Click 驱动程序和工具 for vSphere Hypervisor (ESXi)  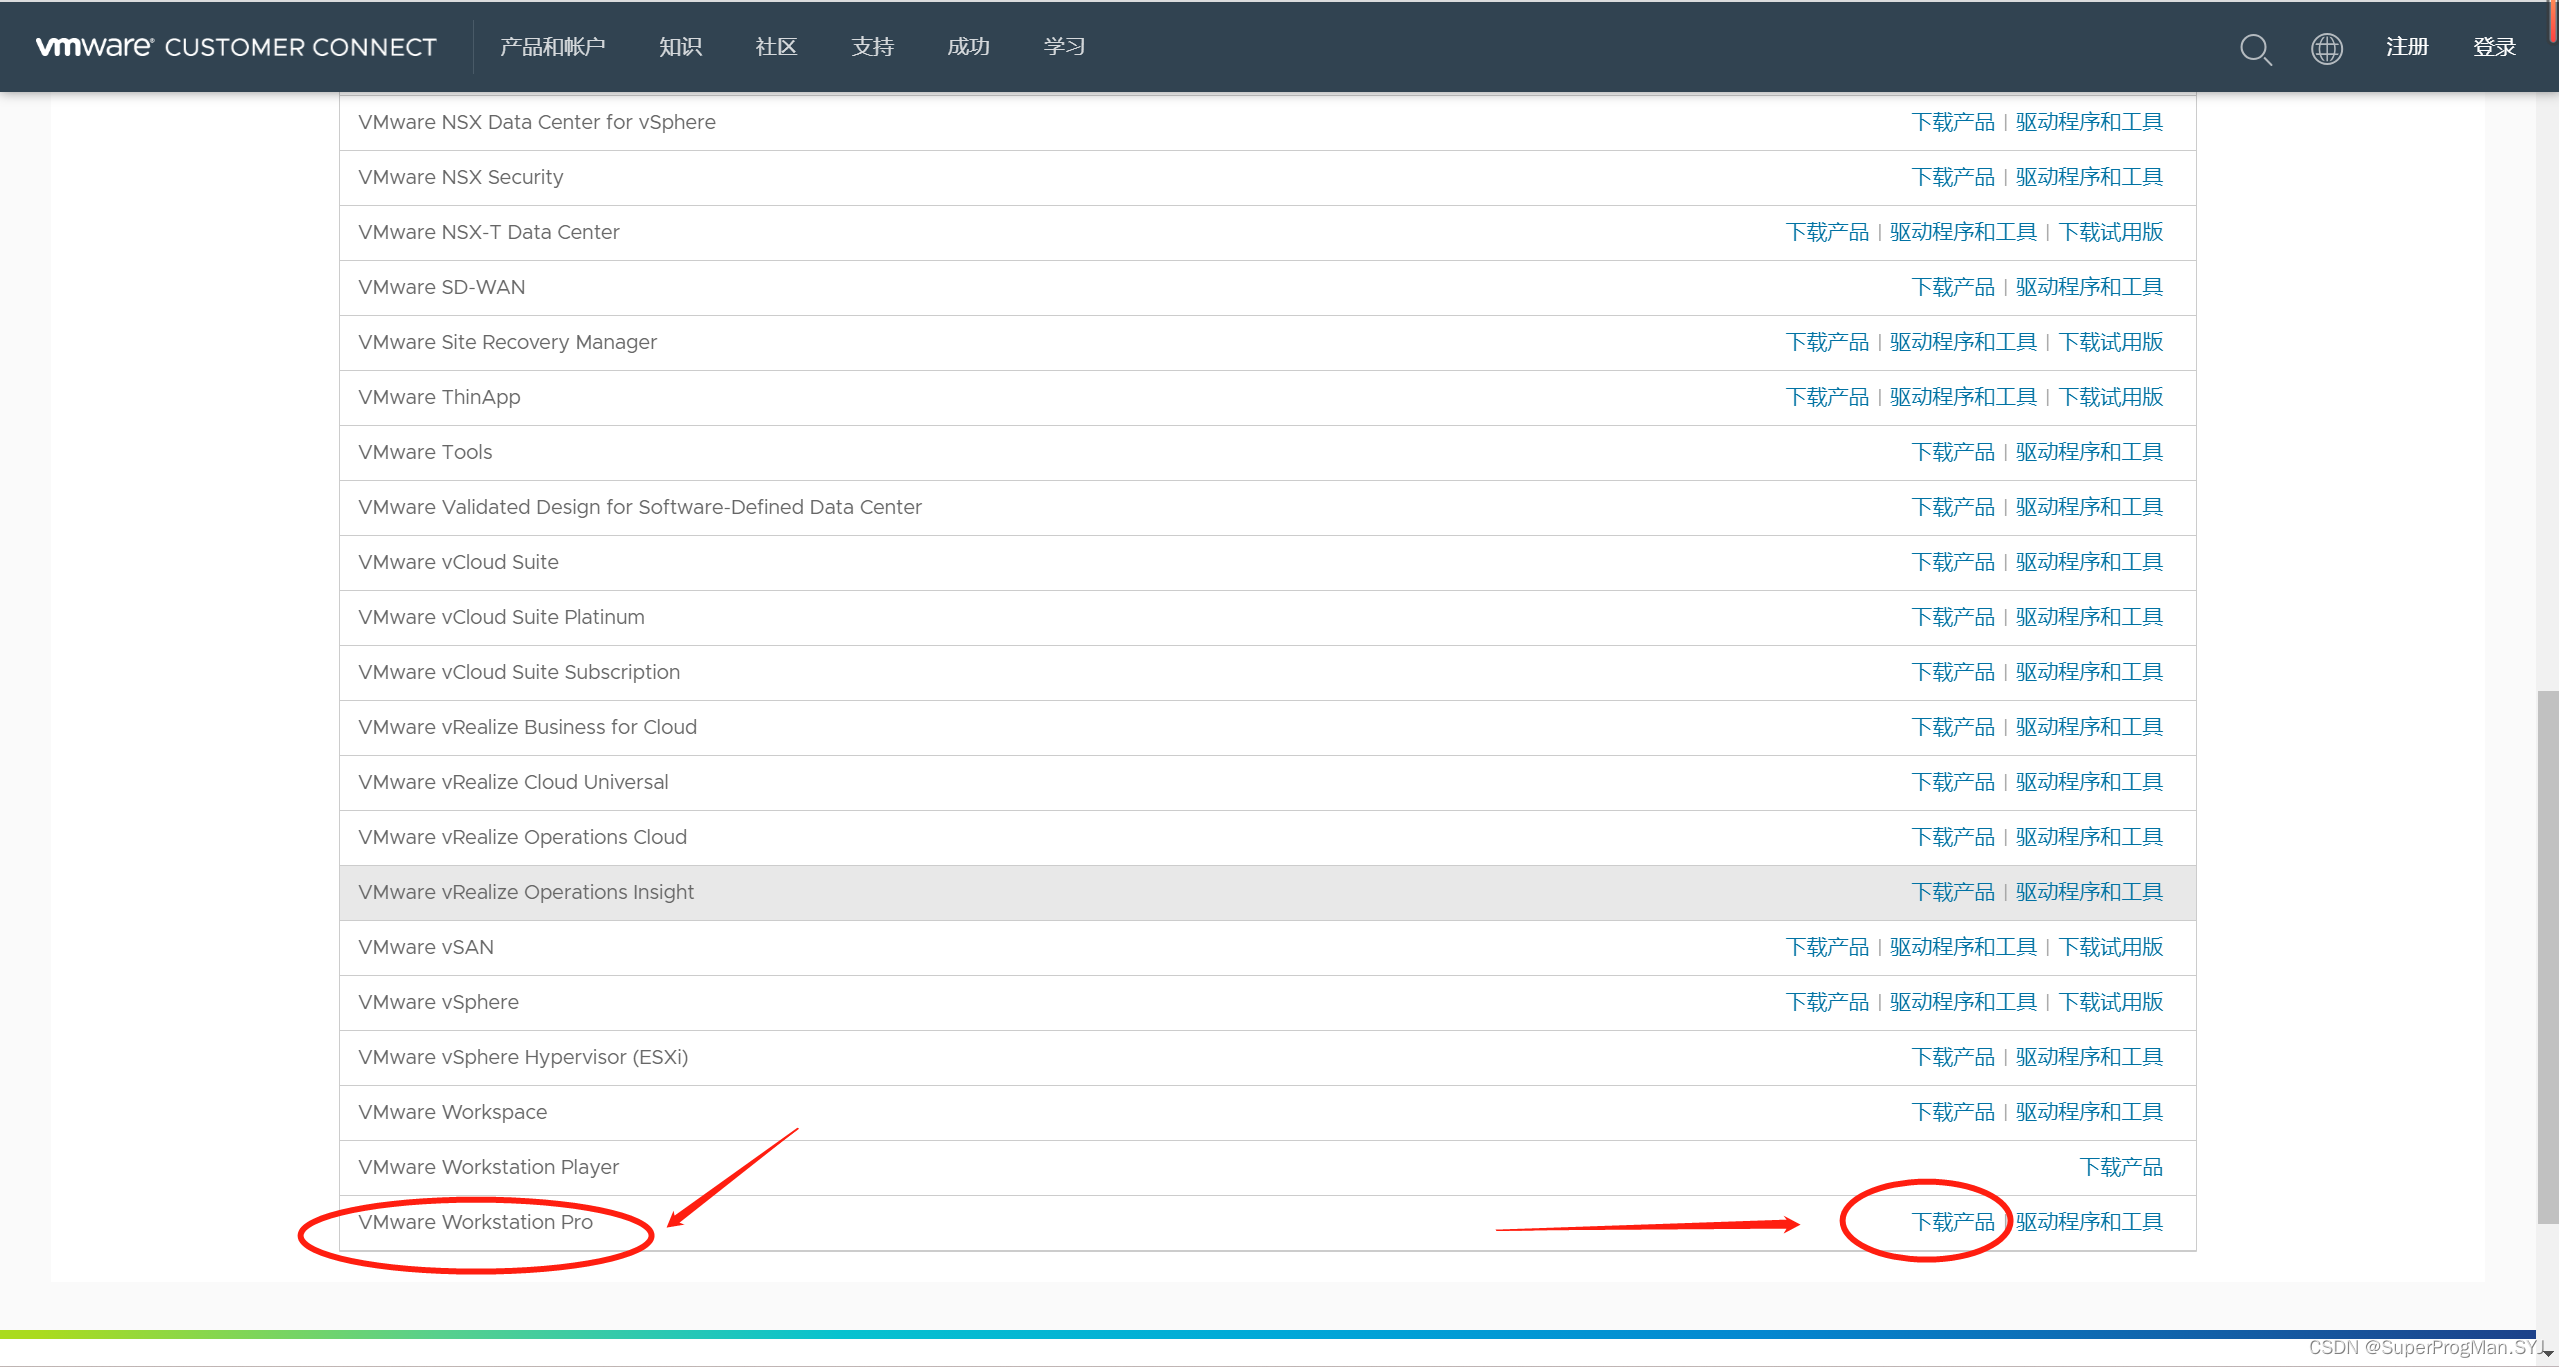tap(2089, 1057)
